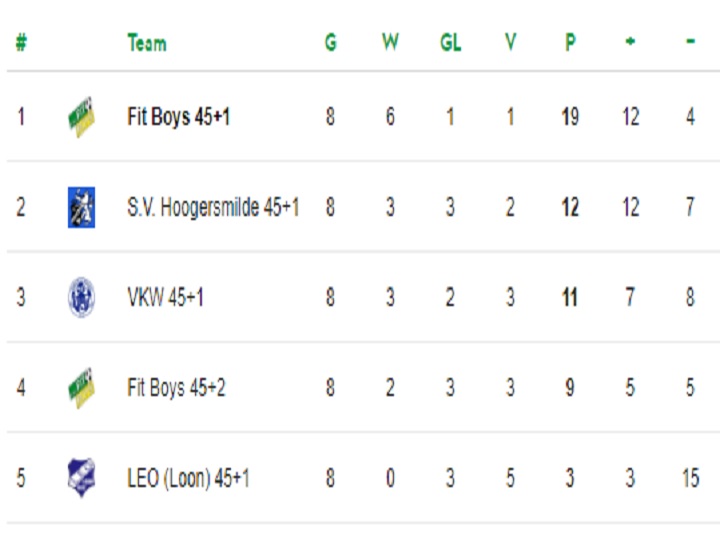This screenshot has width=720, height=540.
Task: Click the LEO (Loon) shield logo
Action: pyautogui.click(x=81, y=478)
